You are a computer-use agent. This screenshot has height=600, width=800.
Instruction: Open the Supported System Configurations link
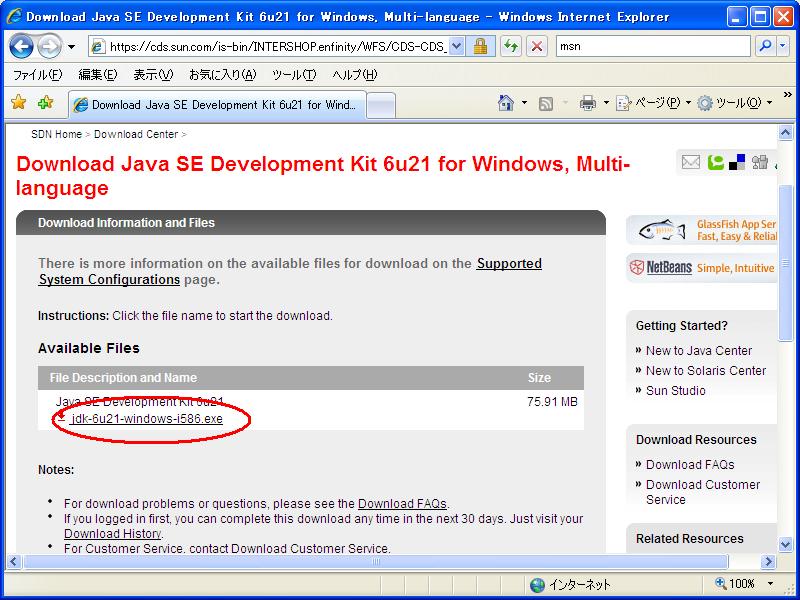click(290, 271)
